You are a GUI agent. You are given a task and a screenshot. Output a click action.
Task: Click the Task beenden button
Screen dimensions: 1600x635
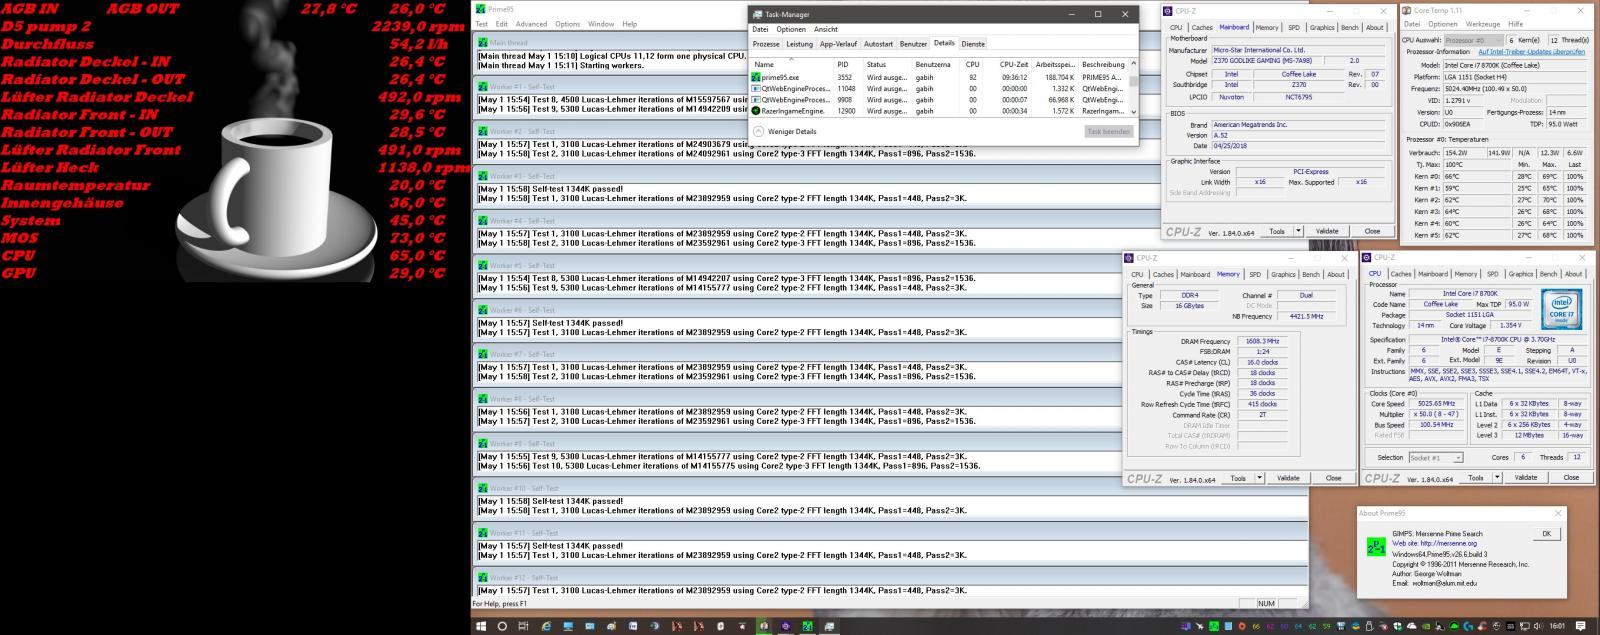coord(1108,131)
